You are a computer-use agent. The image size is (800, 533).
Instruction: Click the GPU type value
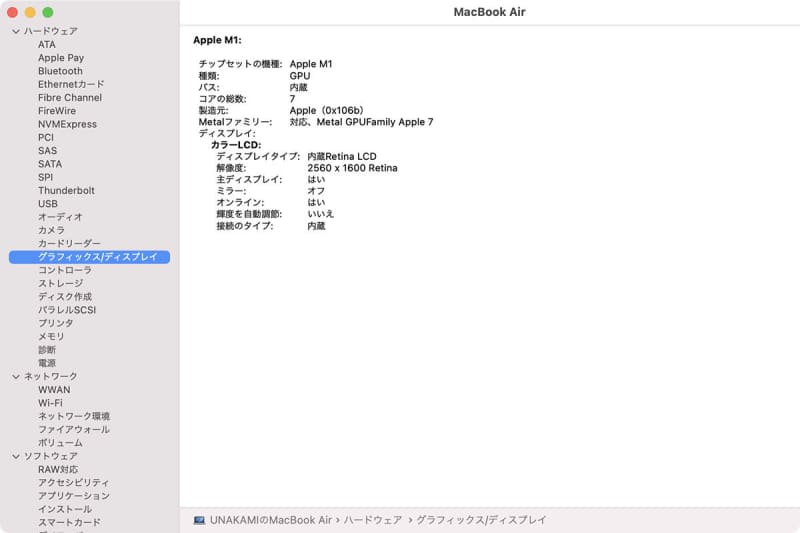click(300, 76)
